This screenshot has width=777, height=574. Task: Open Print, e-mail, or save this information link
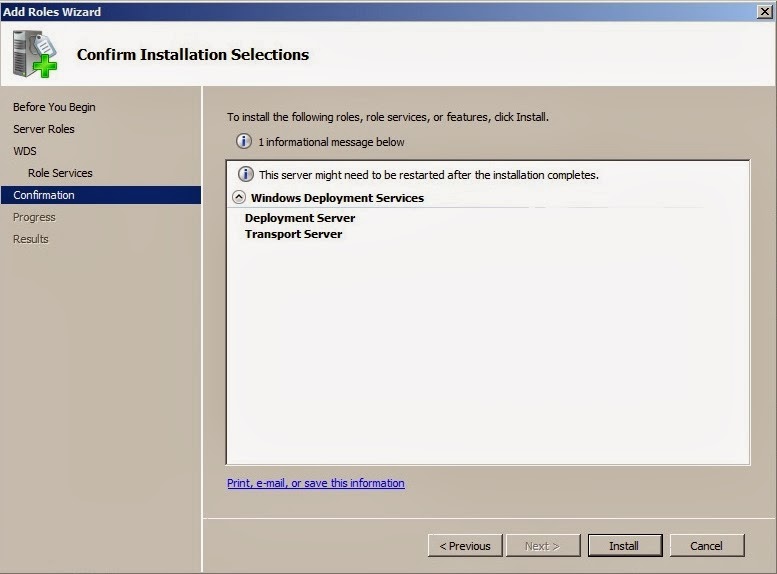pos(316,483)
